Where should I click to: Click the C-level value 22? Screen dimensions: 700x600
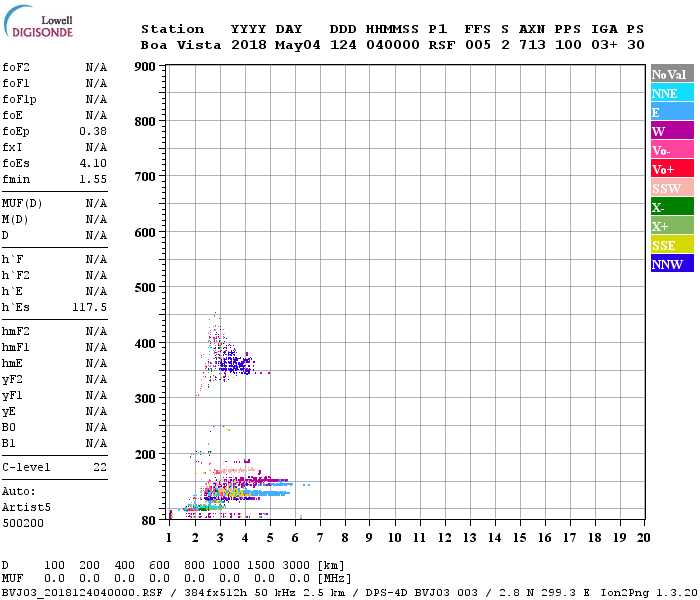[100, 467]
